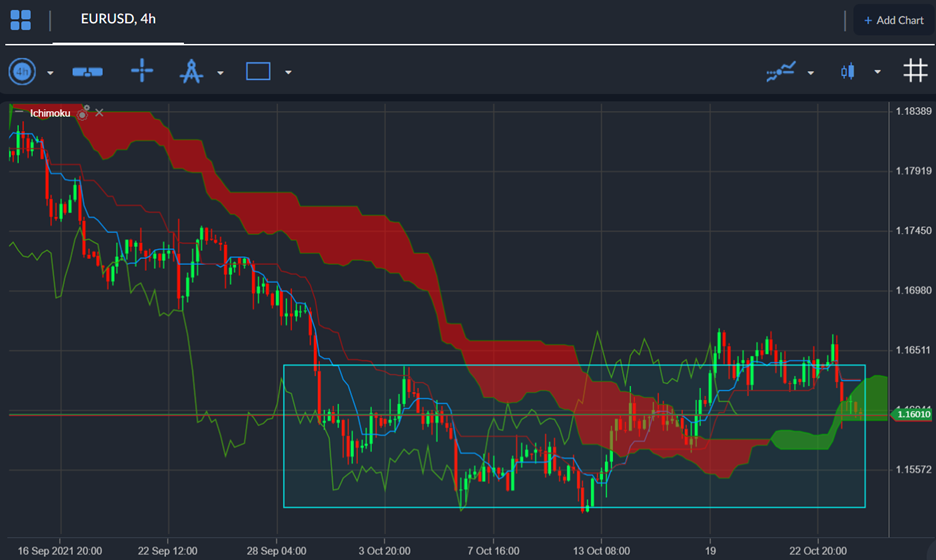This screenshot has width=936, height=560.
Task: Click the 1.17450 price axis label
Action: tap(913, 230)
